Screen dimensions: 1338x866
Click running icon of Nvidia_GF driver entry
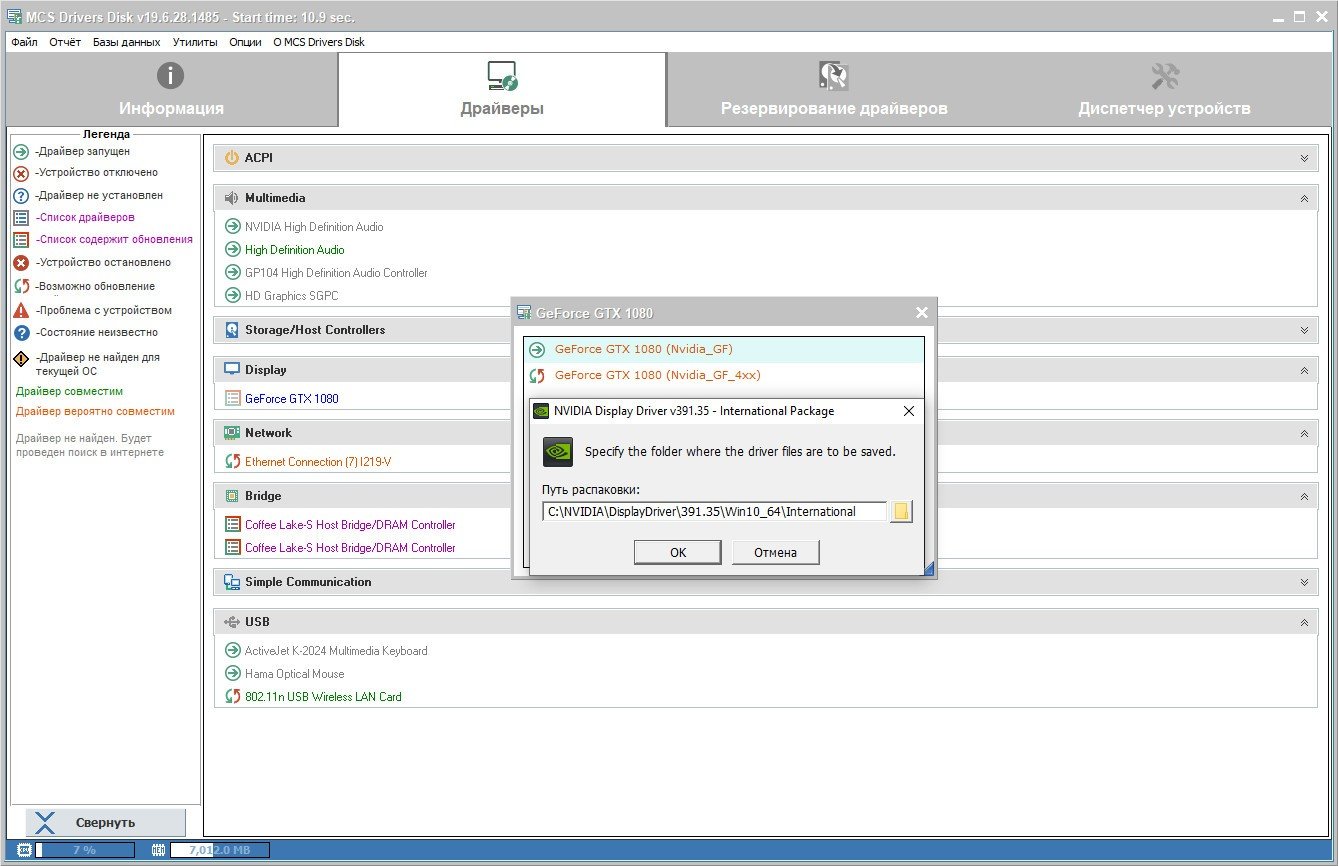pos(537,350)
